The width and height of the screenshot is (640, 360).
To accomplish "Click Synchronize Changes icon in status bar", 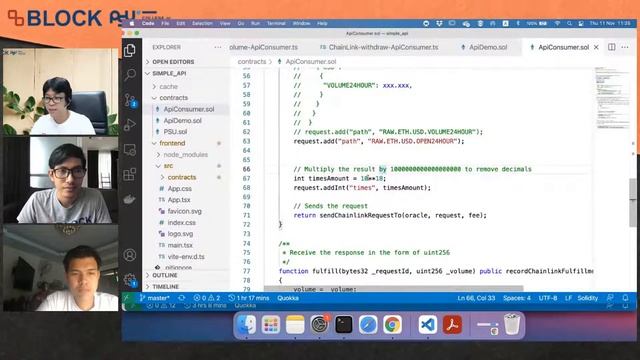I will pos(182,298).
